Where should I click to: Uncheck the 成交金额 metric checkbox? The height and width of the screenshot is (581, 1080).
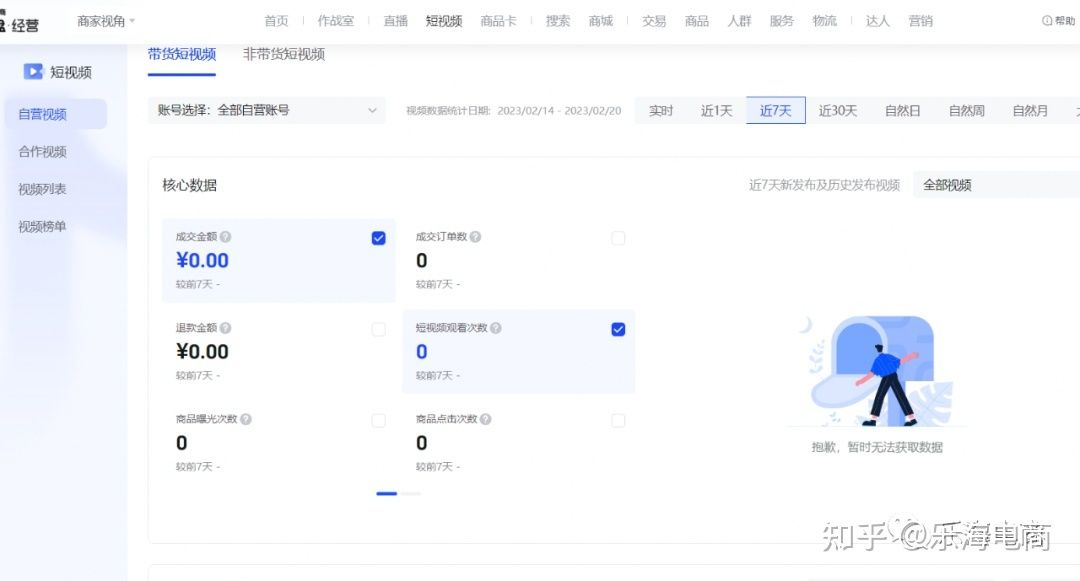(x=378, y=238)
